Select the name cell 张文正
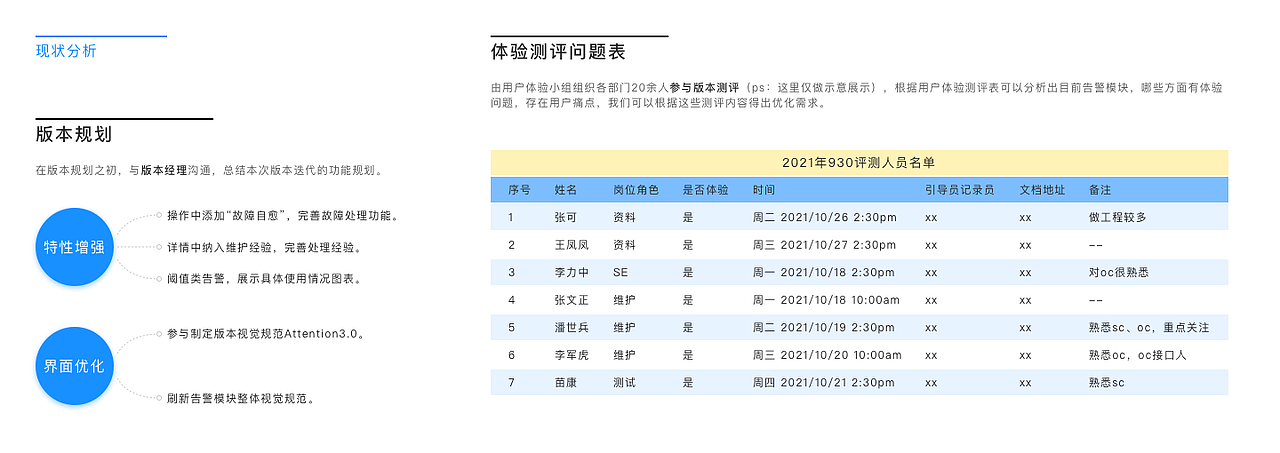Screen dimensions: 1280x453 572,299
